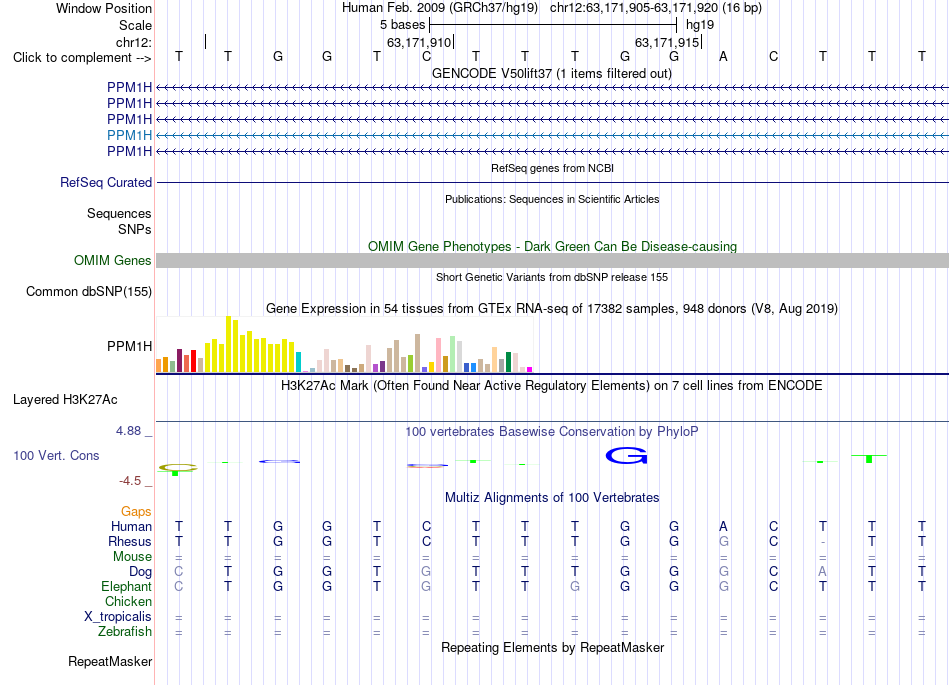Click the 'H3K27Ac Mark' ENCODE track title

point(552,386)
